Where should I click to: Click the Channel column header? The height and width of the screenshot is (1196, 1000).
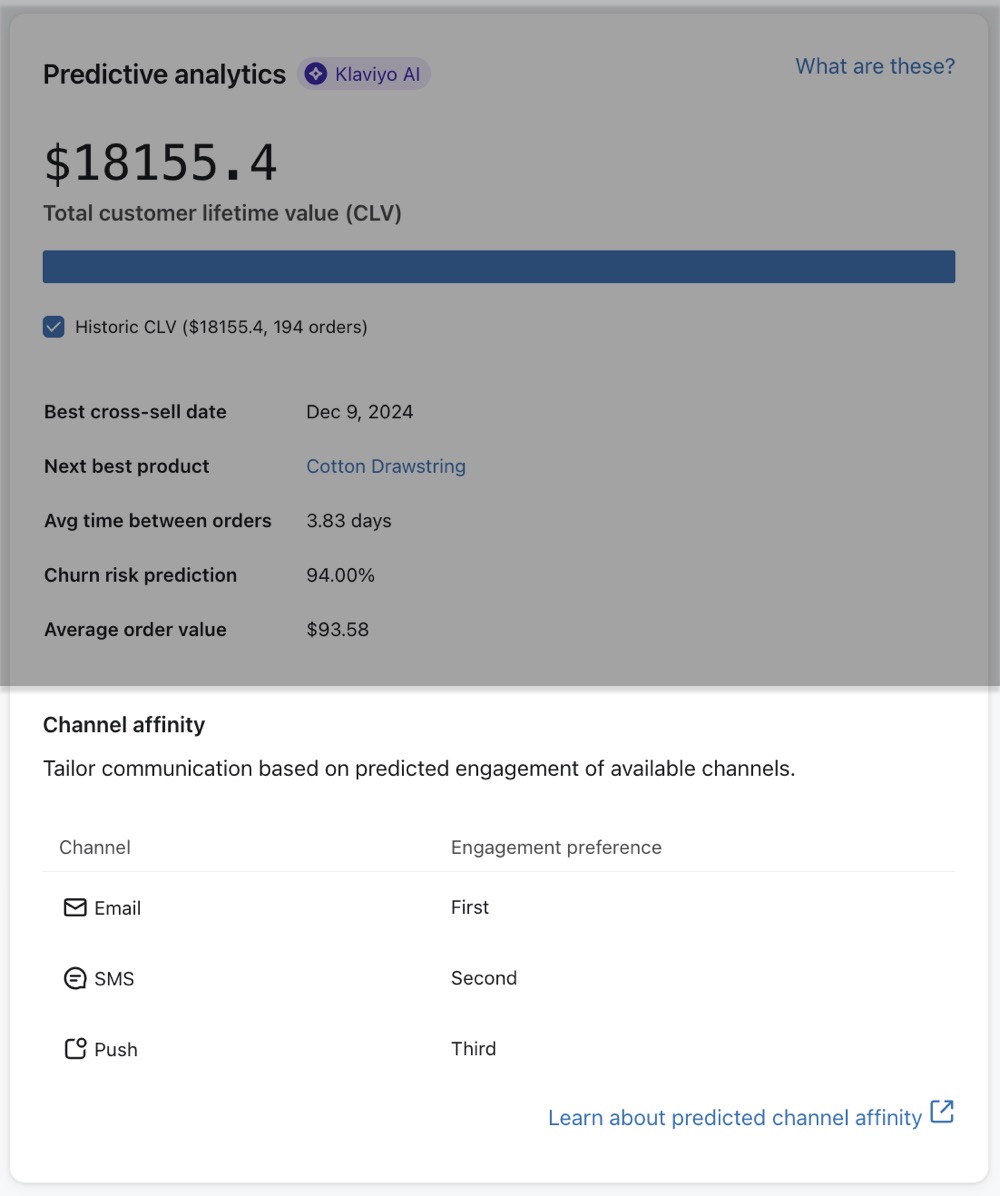coord(95,847)
